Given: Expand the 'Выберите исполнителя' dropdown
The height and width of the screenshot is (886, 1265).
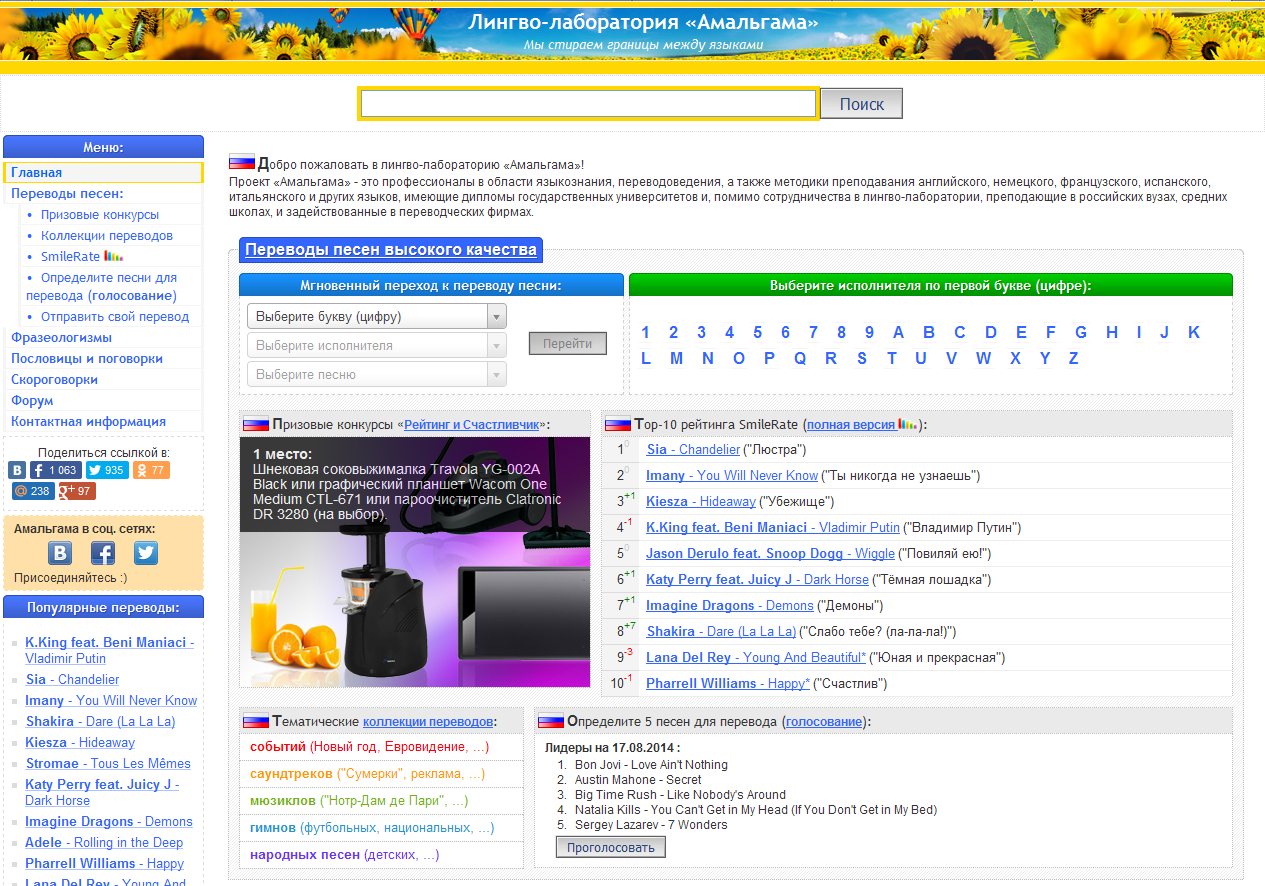Looking at the screenshot, I should [x=376, y=346].
